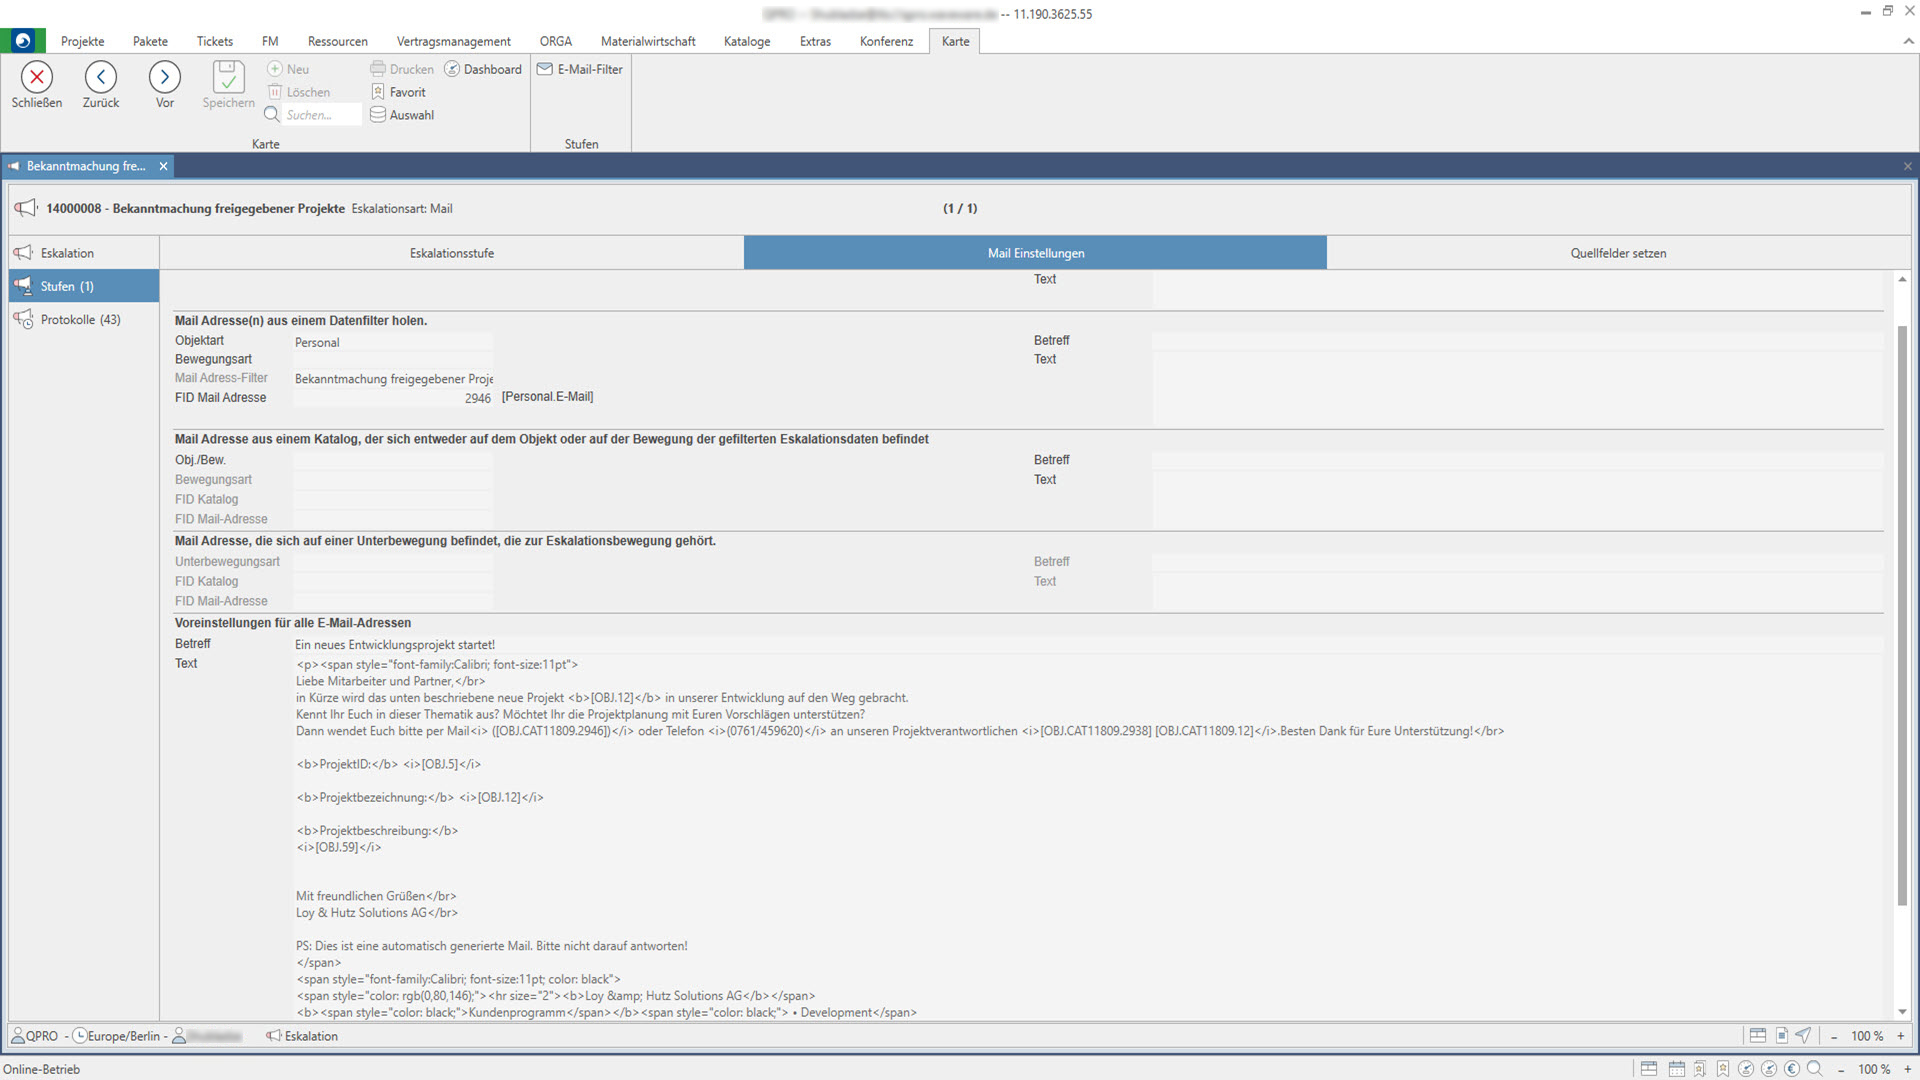This screenshot has height=1080, width=1920.
Task: Select Eskalation in the left sidebar
Action: (67, 253)
